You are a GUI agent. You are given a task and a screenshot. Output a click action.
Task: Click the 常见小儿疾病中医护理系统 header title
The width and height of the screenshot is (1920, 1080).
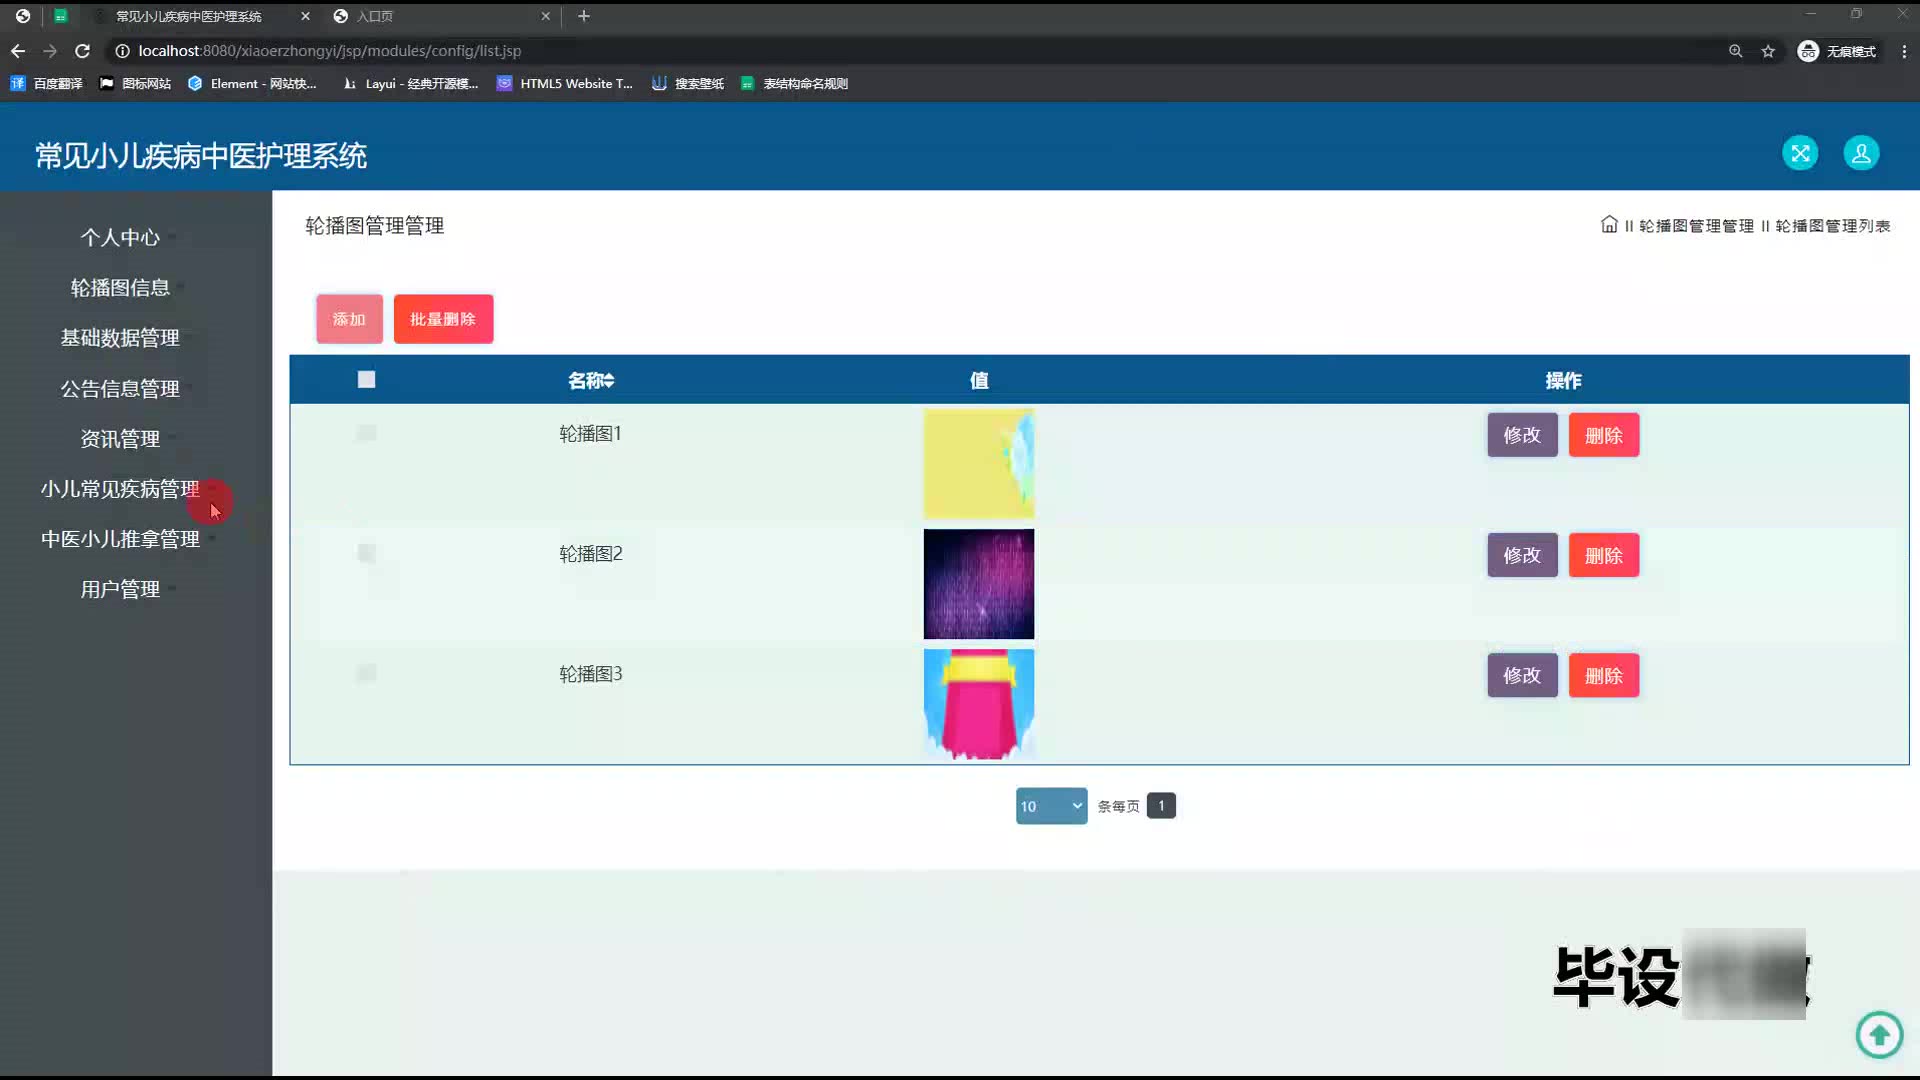point(201,156)
